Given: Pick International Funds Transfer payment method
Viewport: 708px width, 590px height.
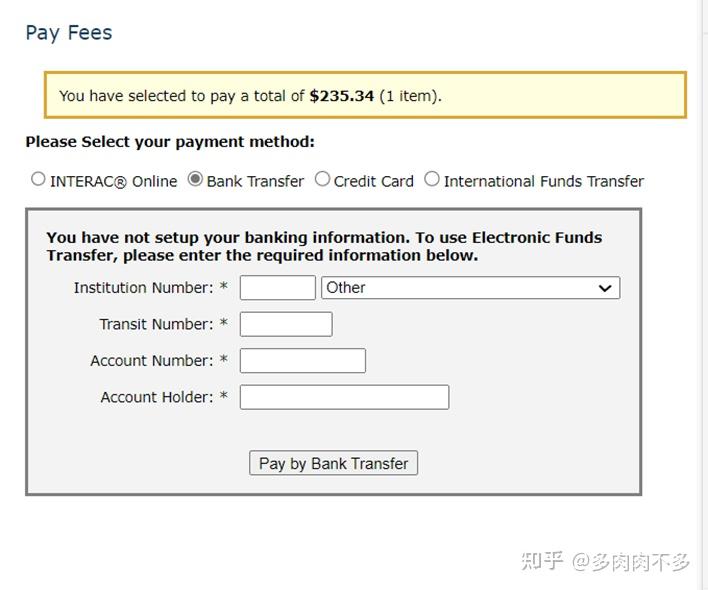Looking at the screenshot, I should (x=432, y=180).
